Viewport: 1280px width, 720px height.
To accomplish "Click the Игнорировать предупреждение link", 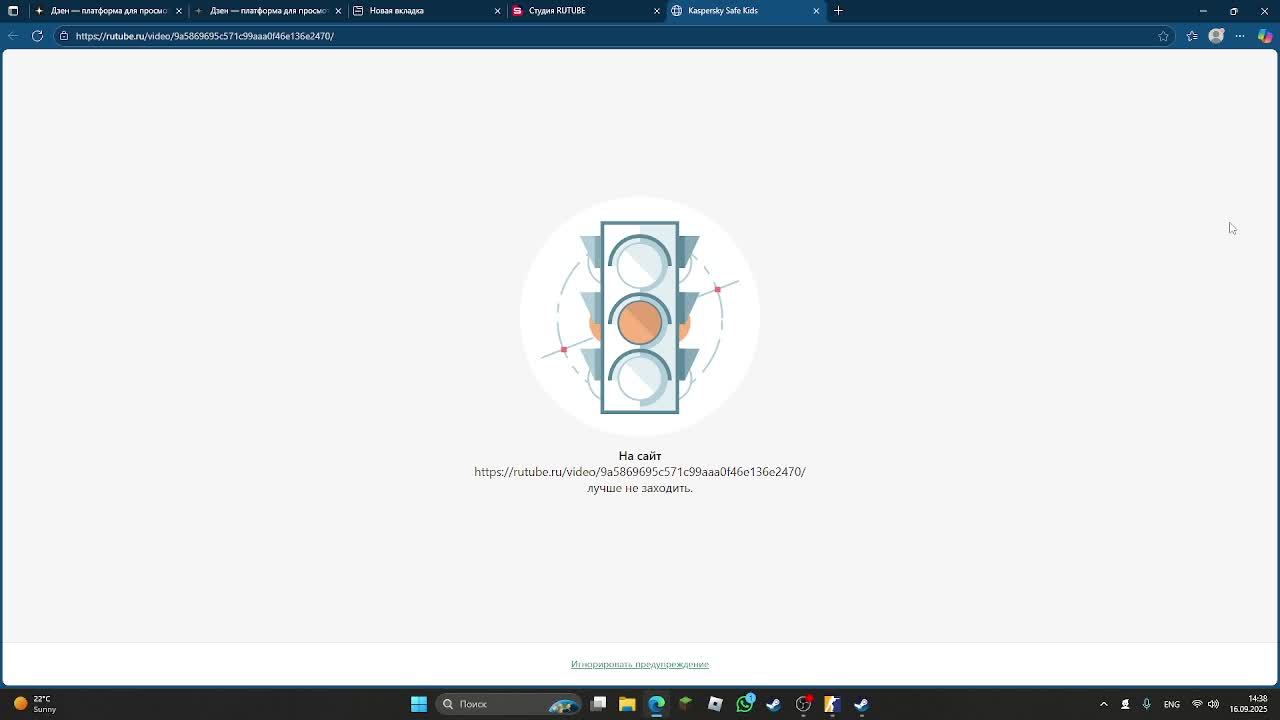I will click(640, 664).
